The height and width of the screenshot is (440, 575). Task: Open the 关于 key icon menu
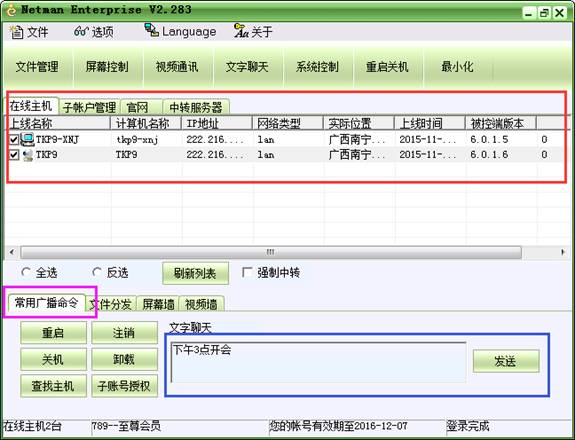click(241, 30)
